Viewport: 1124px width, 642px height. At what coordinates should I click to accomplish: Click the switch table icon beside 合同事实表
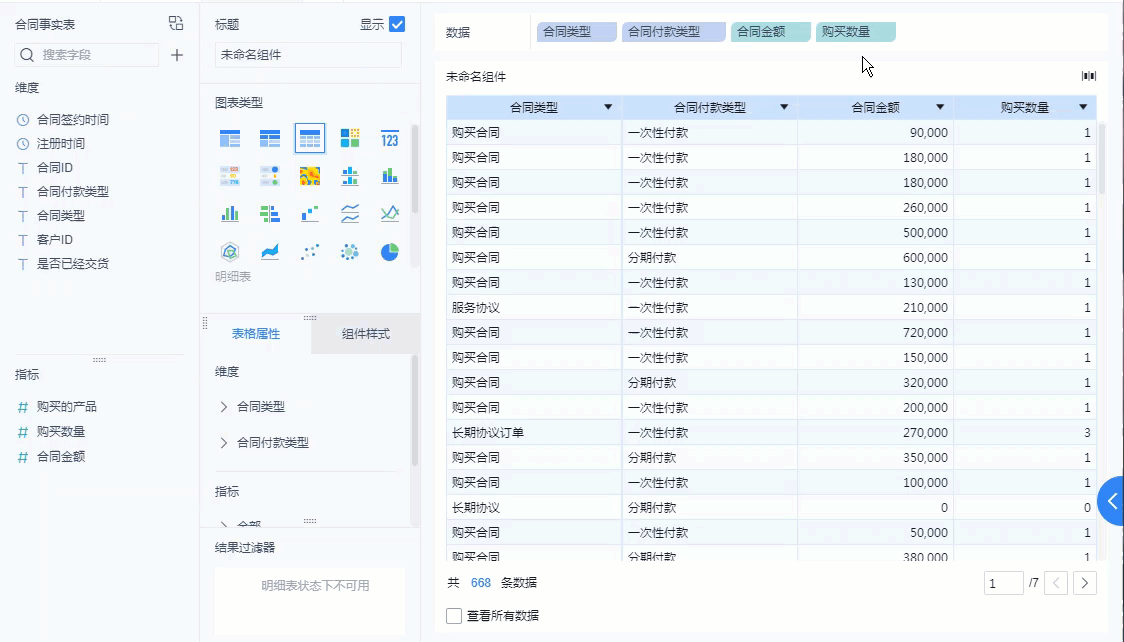[x=176, y=24]
